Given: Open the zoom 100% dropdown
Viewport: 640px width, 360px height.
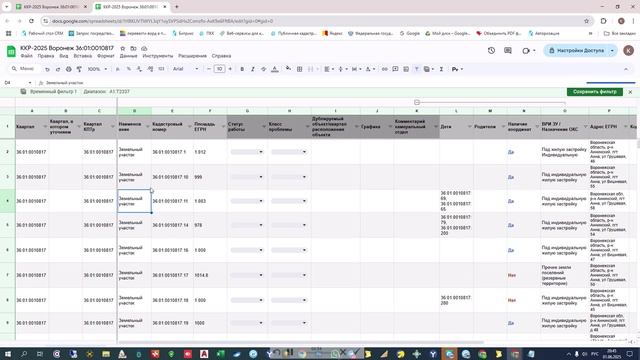Looking at the screenshot, I should [98, 69].
